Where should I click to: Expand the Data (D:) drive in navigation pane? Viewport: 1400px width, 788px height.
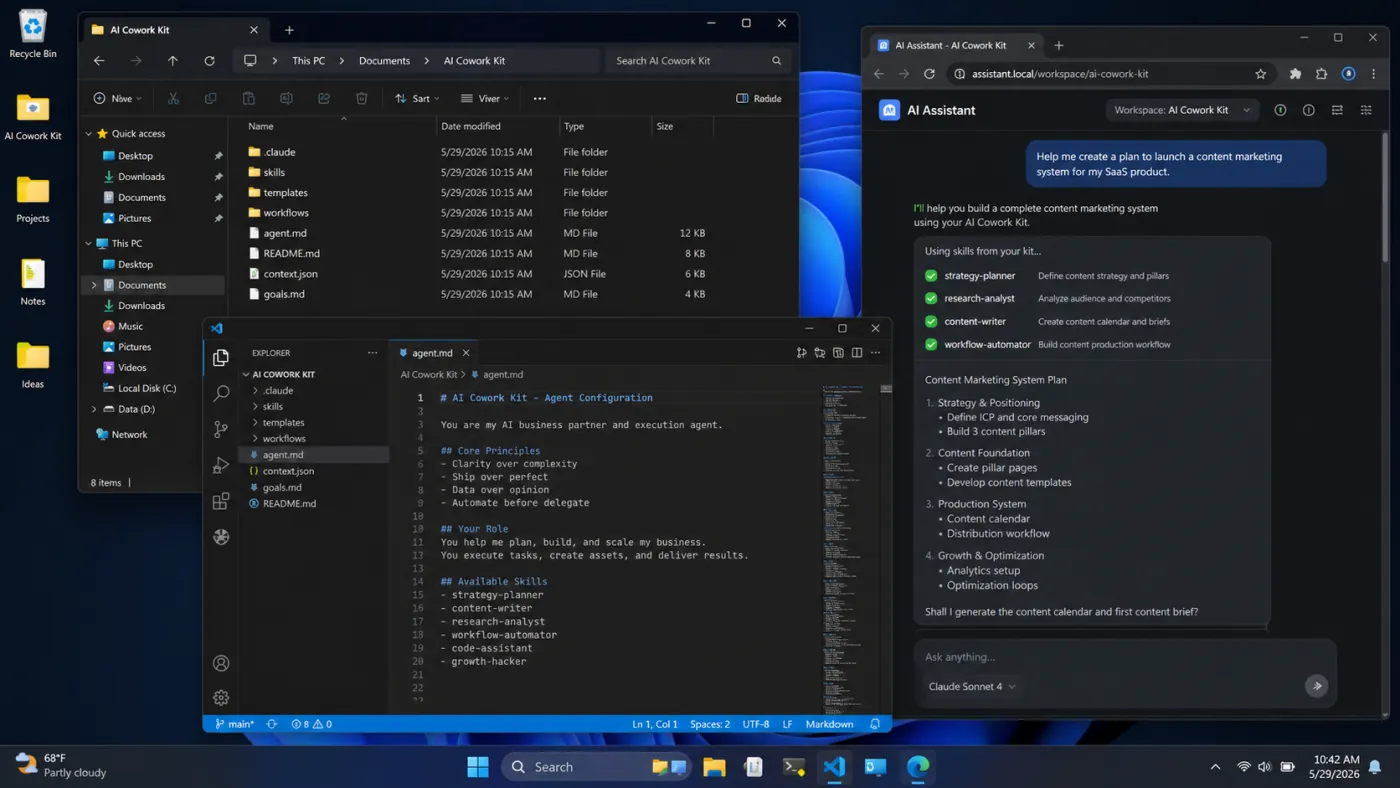[95, 409]
